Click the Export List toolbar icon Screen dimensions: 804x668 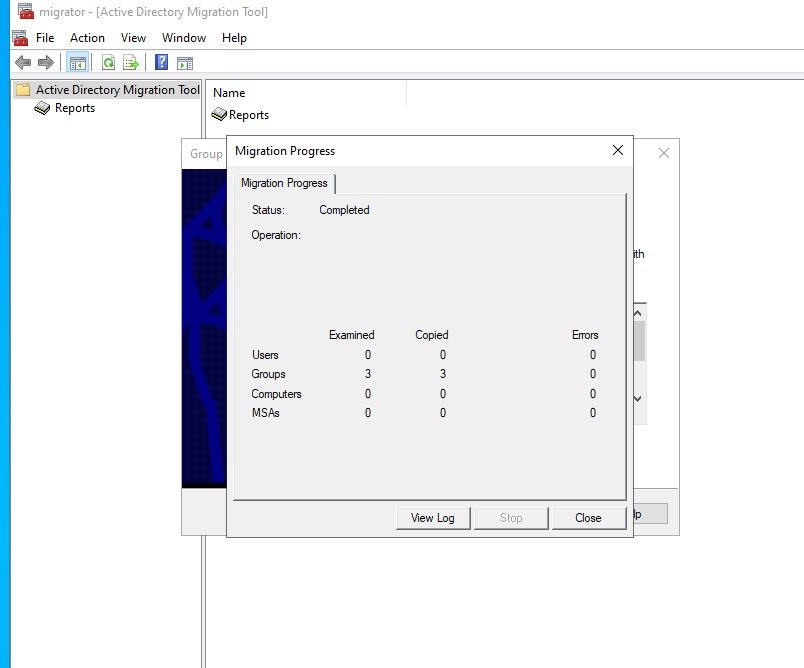tap(131, 63)
